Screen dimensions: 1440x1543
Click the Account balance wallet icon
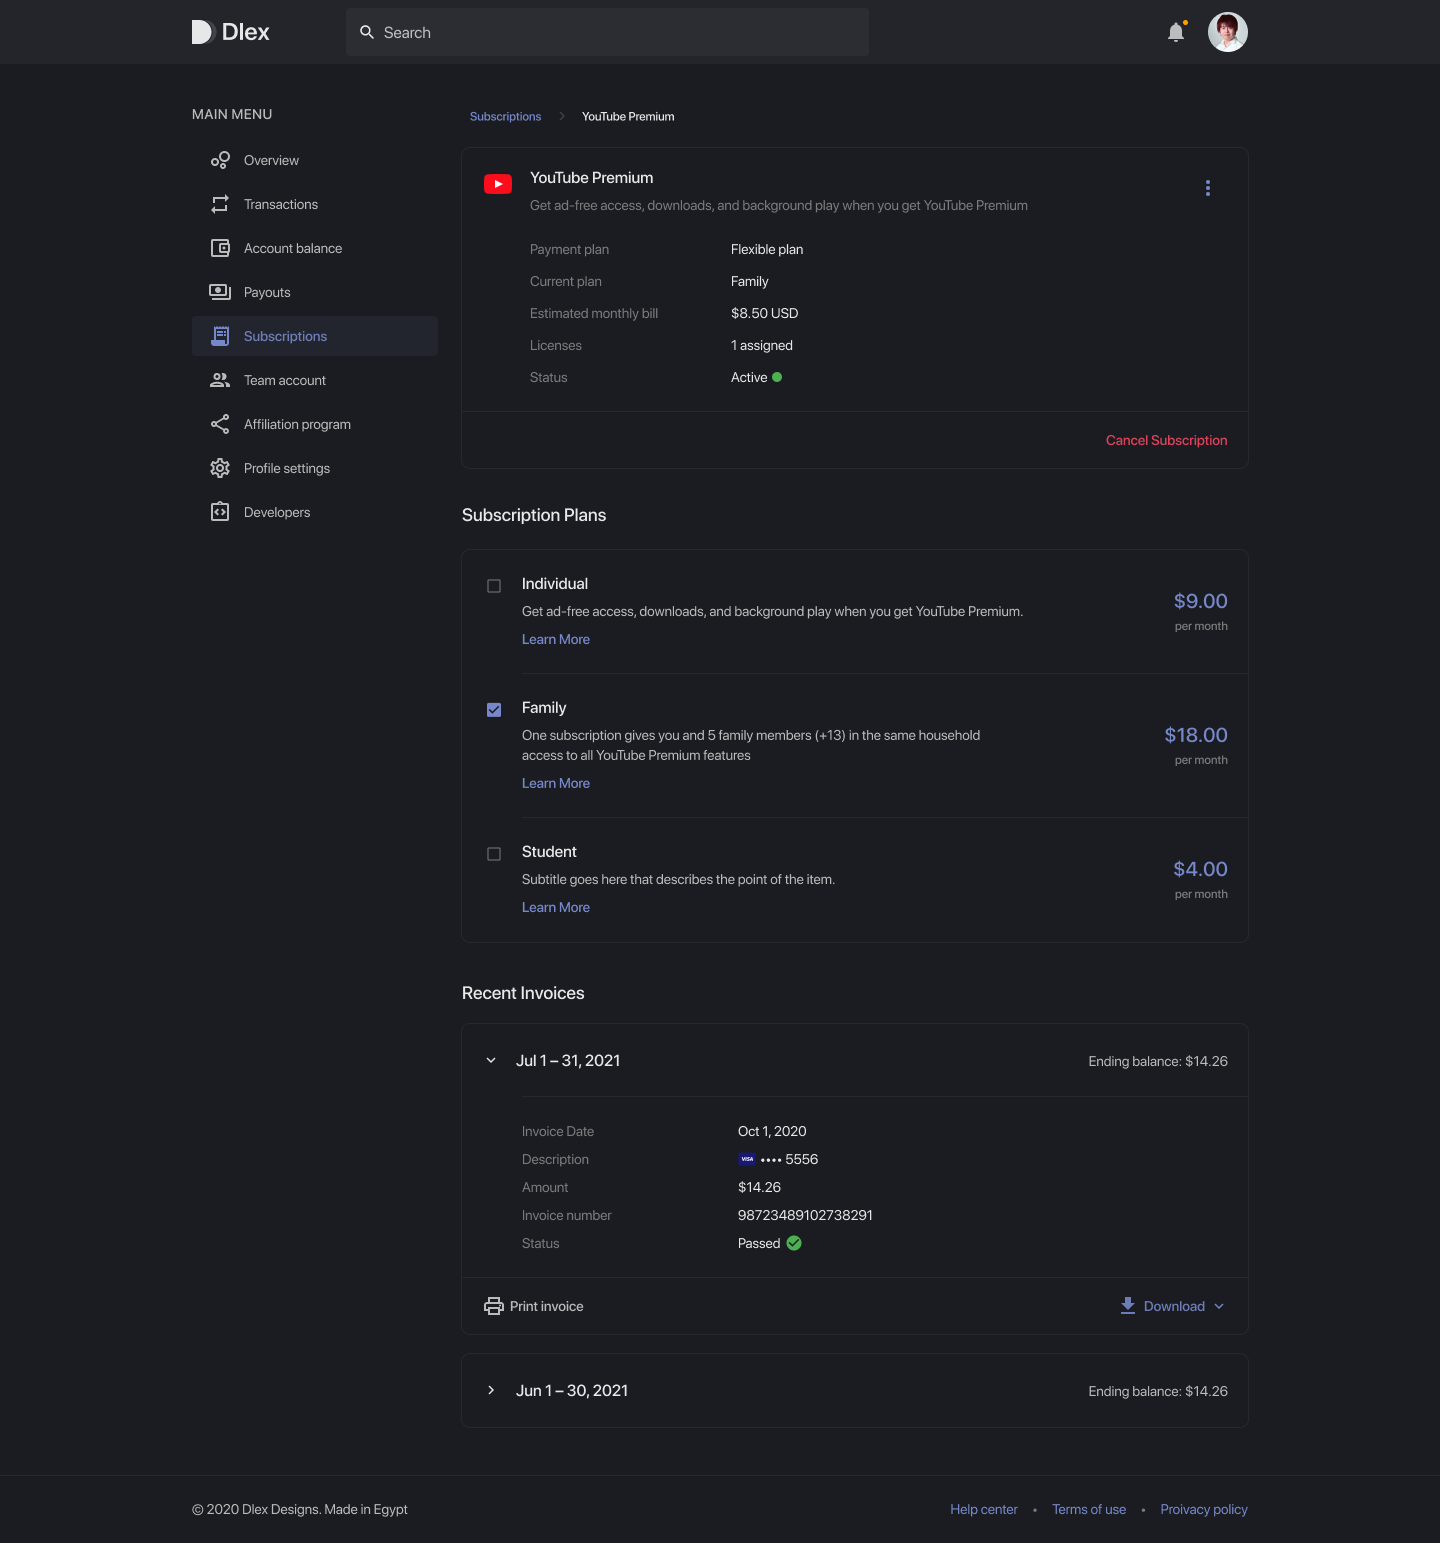220,248
